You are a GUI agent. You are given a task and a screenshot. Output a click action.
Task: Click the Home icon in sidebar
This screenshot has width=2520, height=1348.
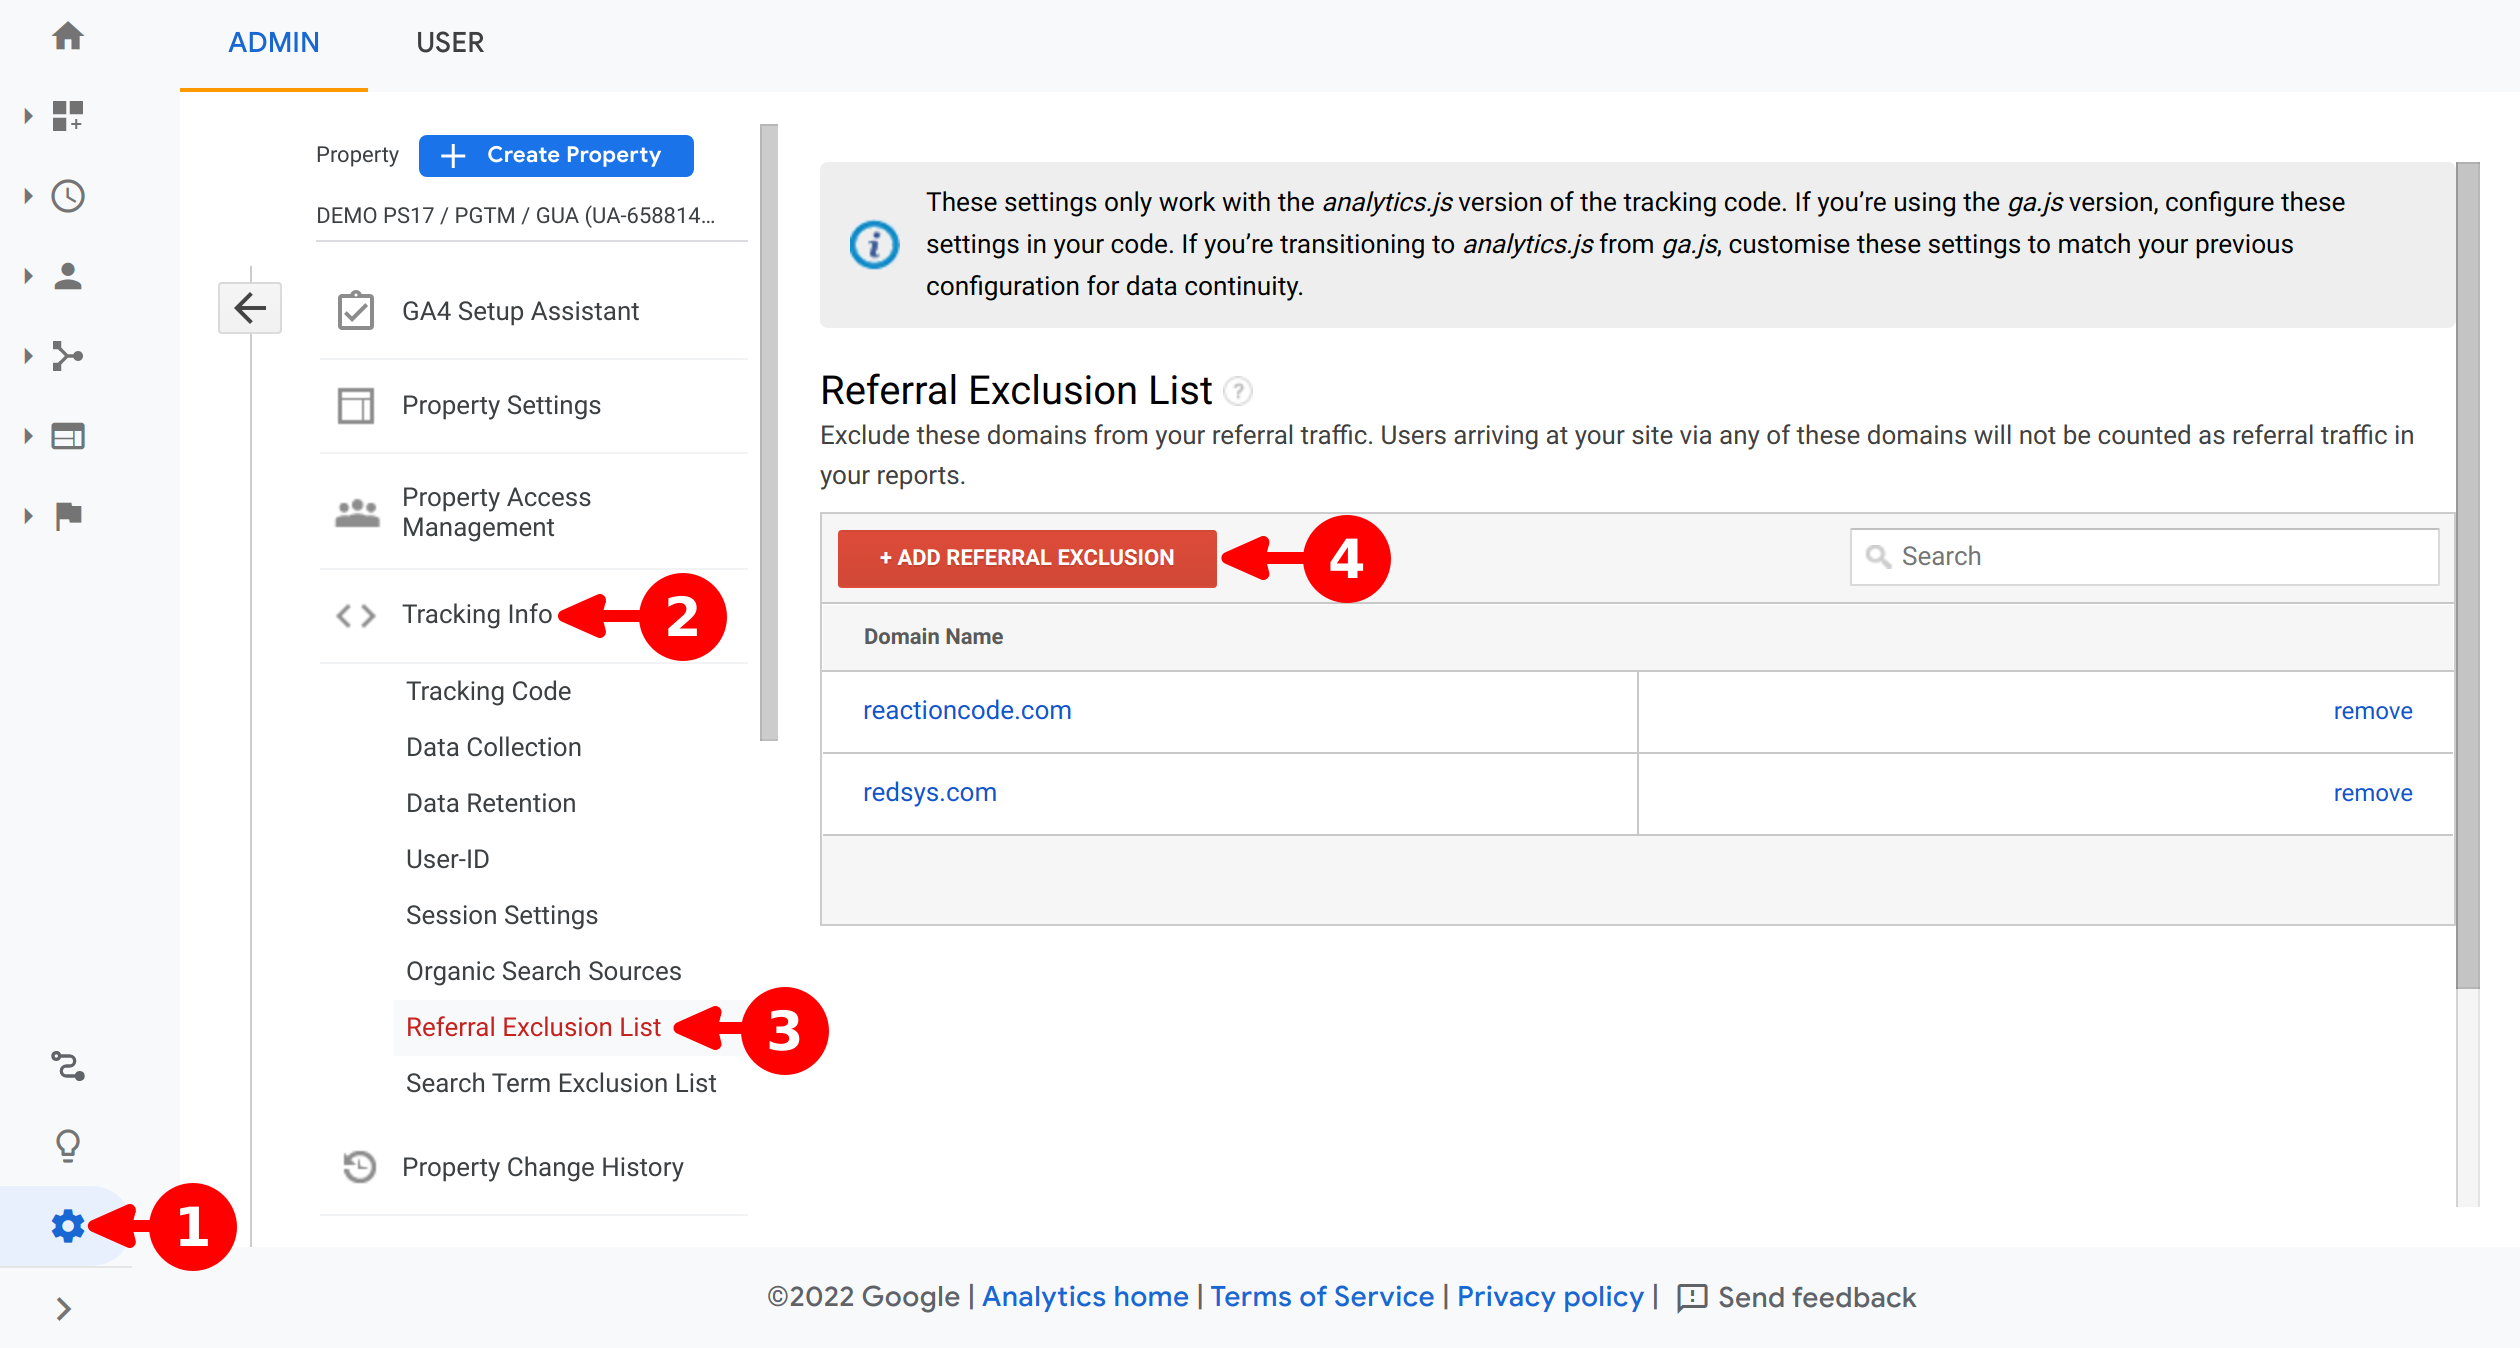tap(67, 37)
